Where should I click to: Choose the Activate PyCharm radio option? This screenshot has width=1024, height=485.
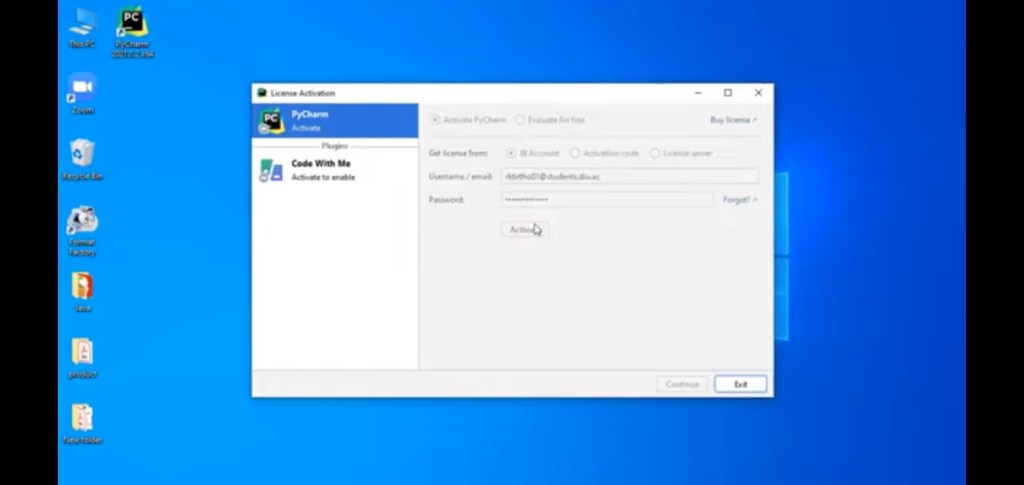pyautogui.click(x=435, y=120)
